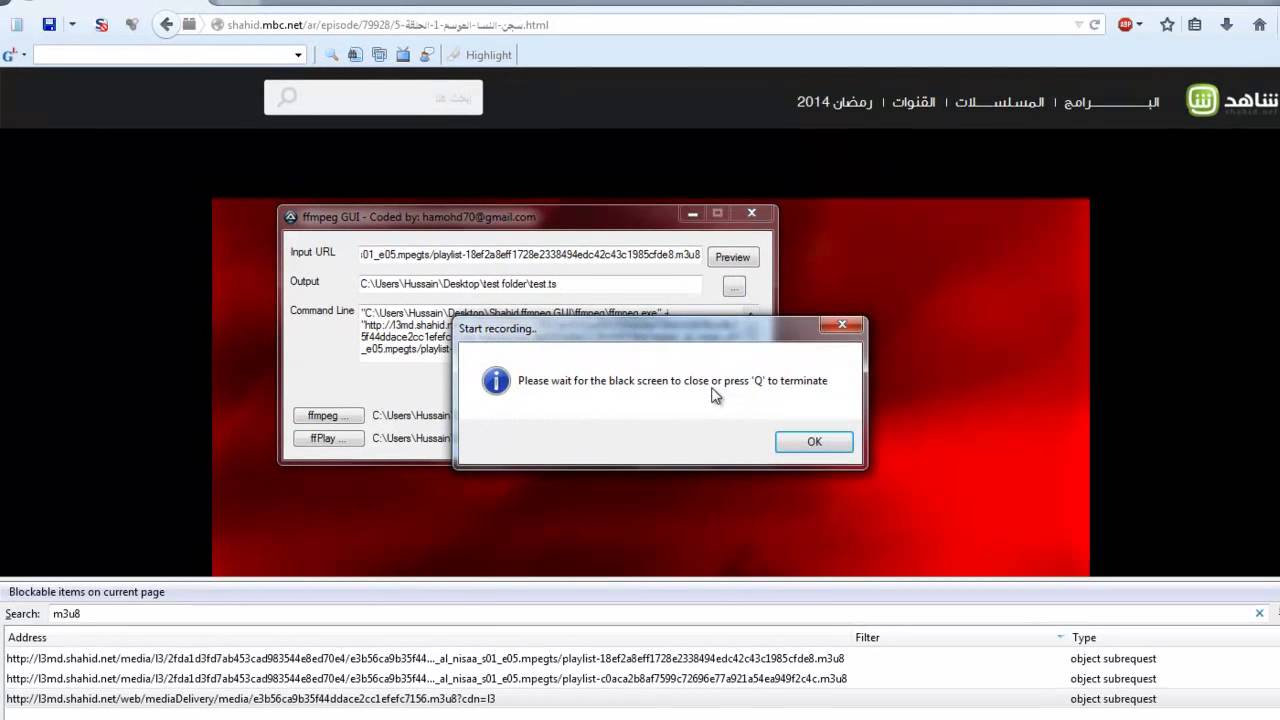1280x720 pixels.
Task: Click the magnifier search icon in Google toolbar
Action: tap(331, 55)
